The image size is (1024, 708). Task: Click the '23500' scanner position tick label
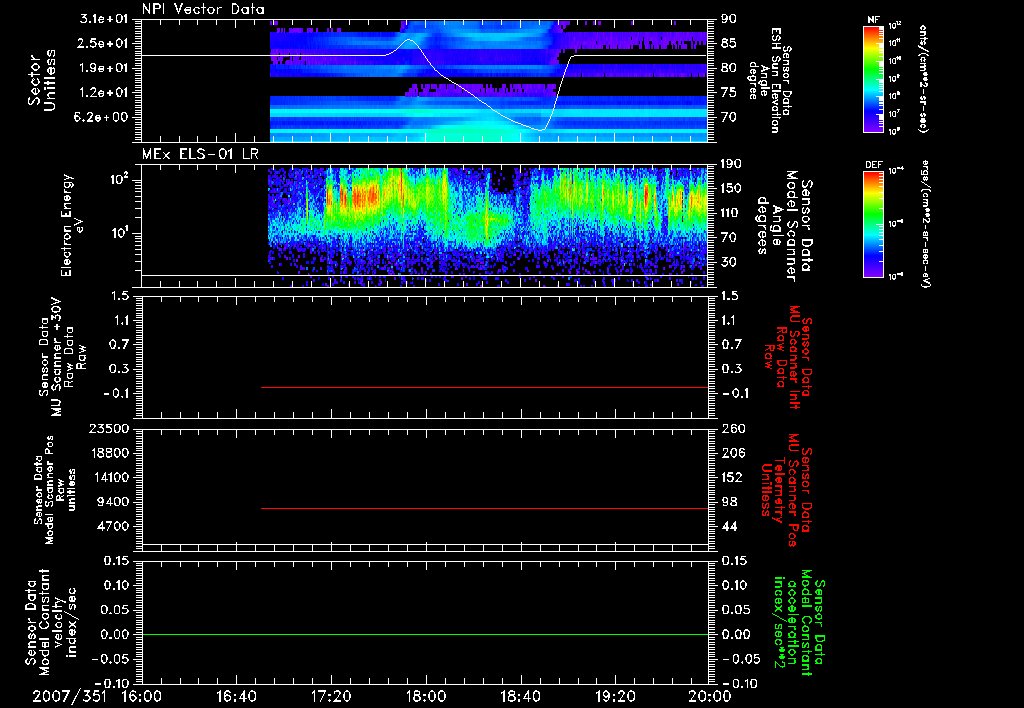[109, 428]
